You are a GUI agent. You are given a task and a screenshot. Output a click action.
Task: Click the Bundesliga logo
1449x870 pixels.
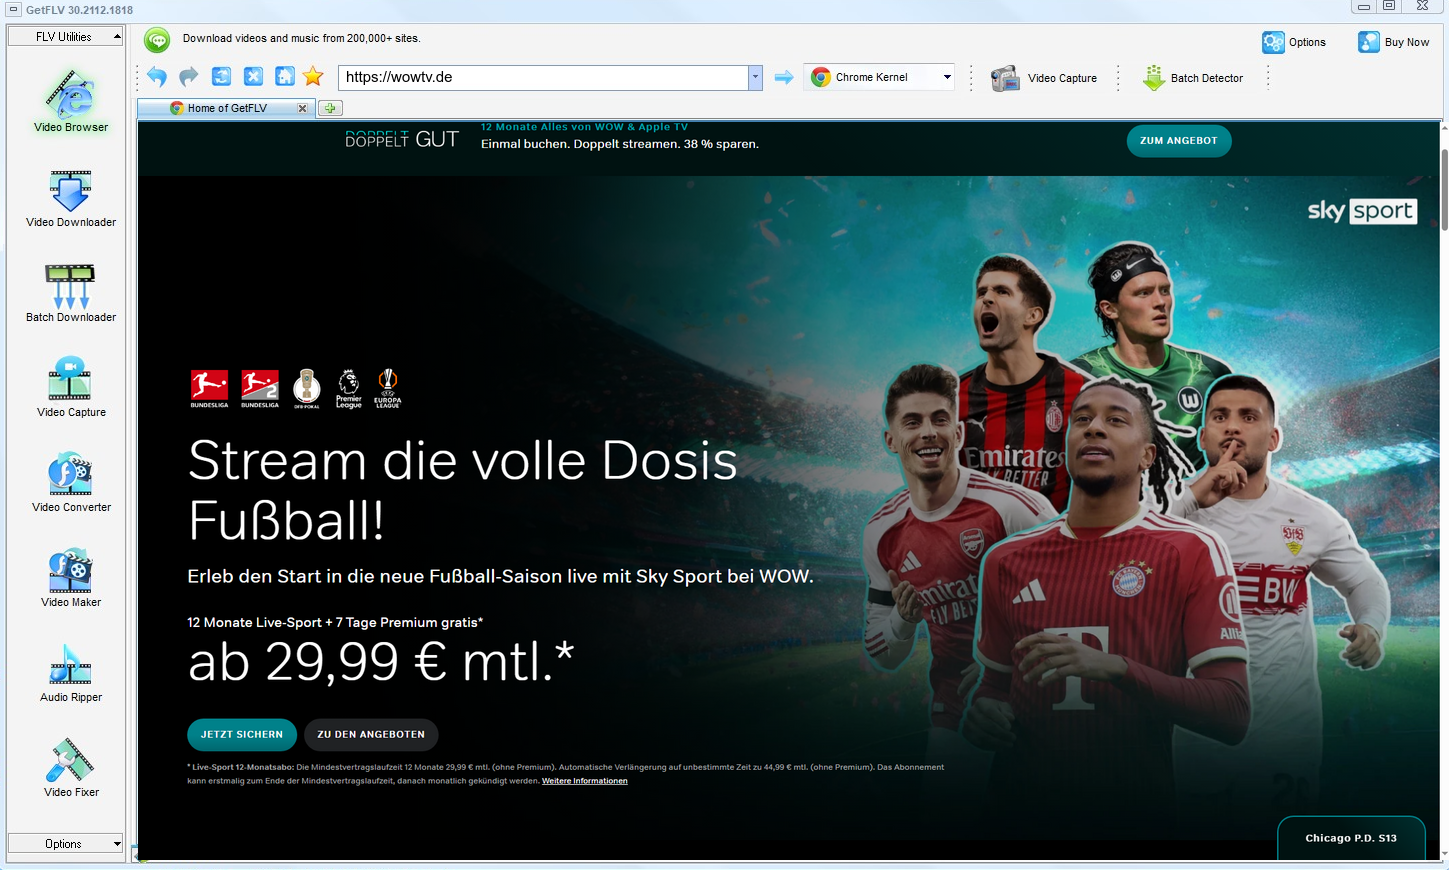click(209, 389)
